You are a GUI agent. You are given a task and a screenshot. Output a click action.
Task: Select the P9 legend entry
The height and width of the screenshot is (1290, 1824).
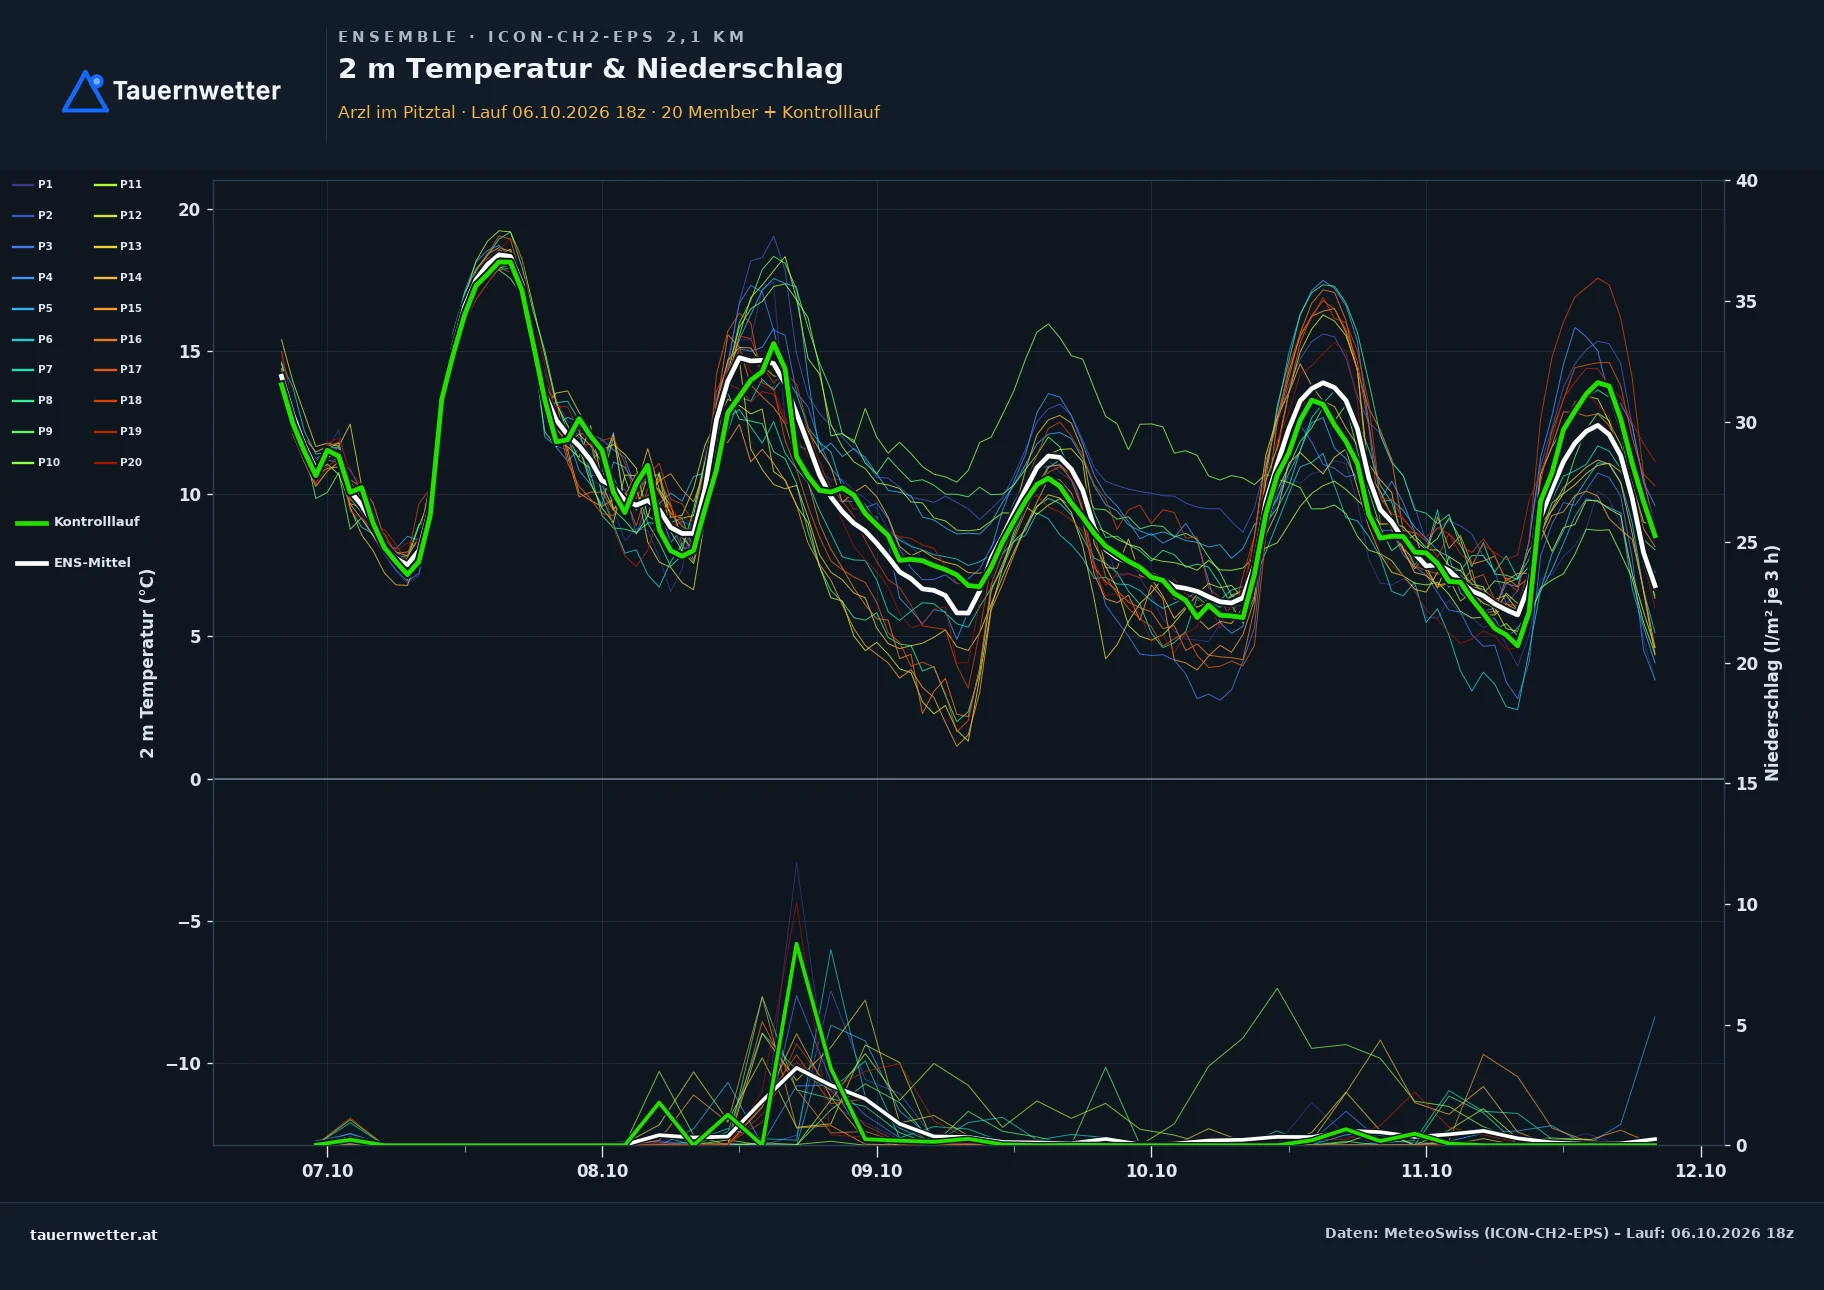pyautogui.click(x=33, y=431)
